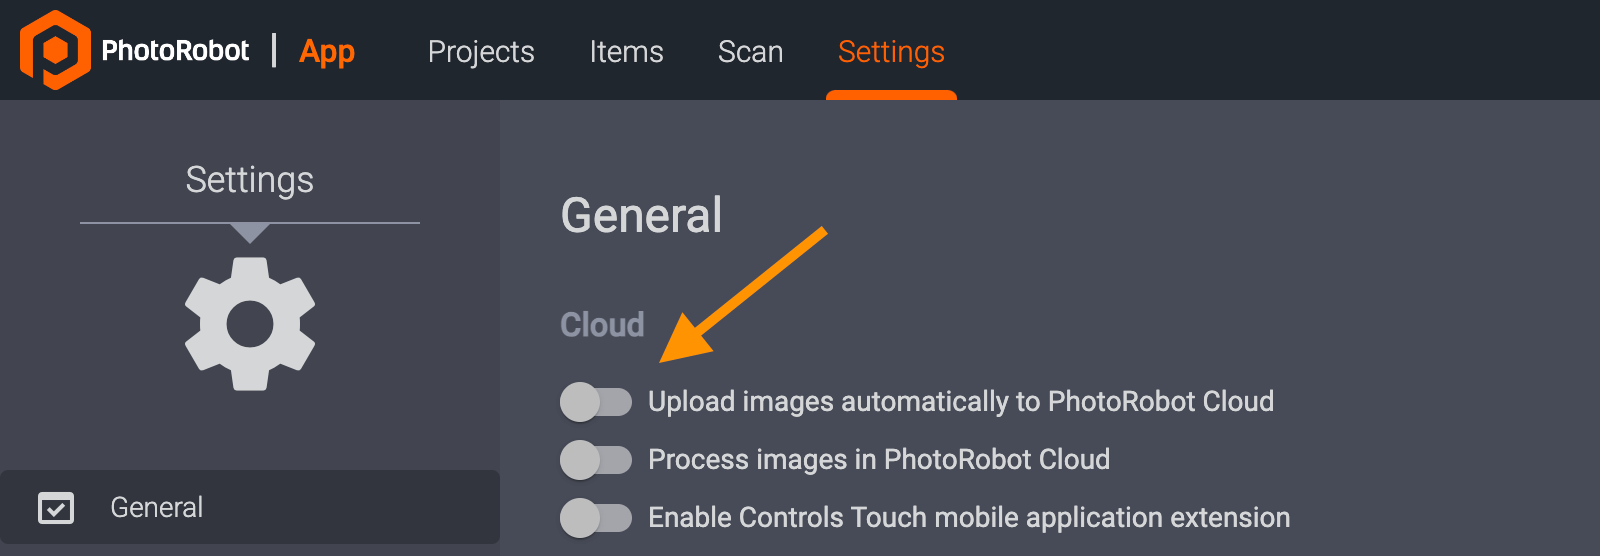
Task: Click the large gear icon in sidebar
Action: pyautogui.click(x=250, y=324)
